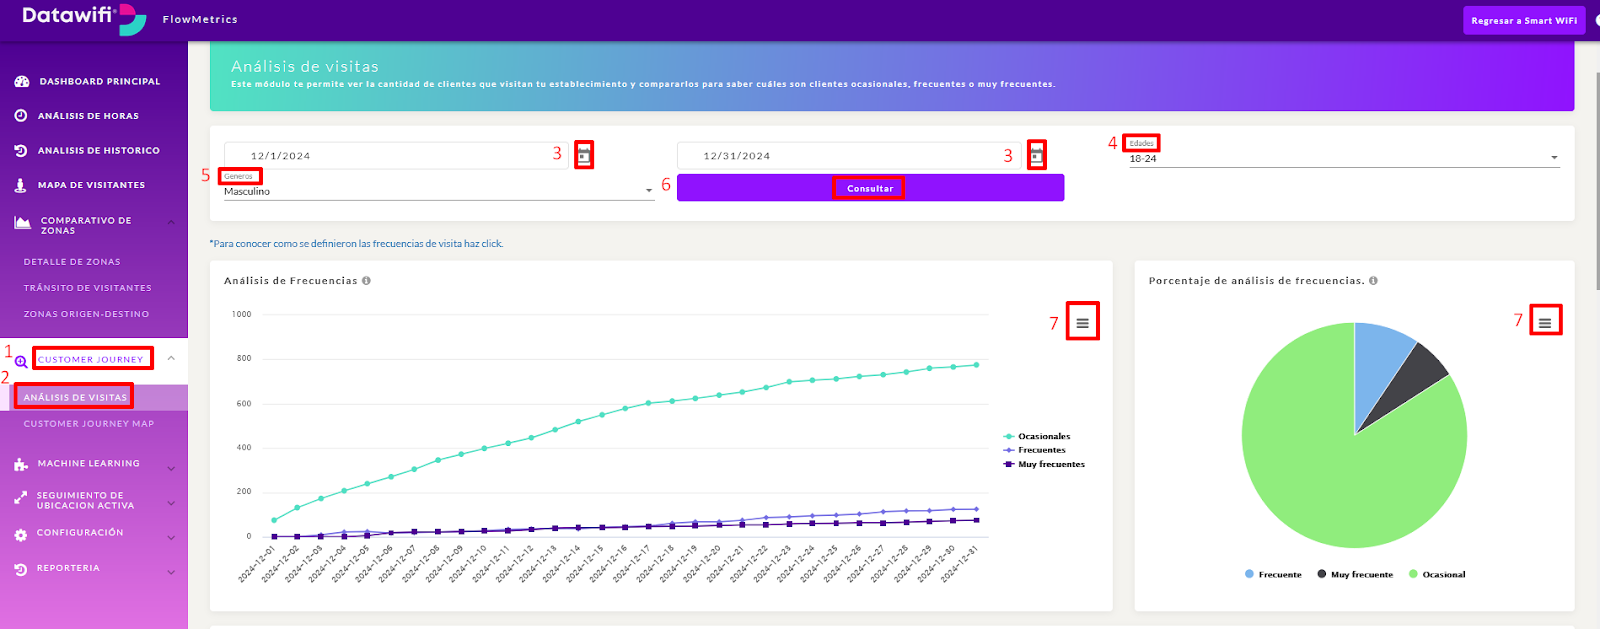Toggle Ocasionales series in line chart legend
The width and height of the screenshot is (1600, 629).
(1037, 437)
